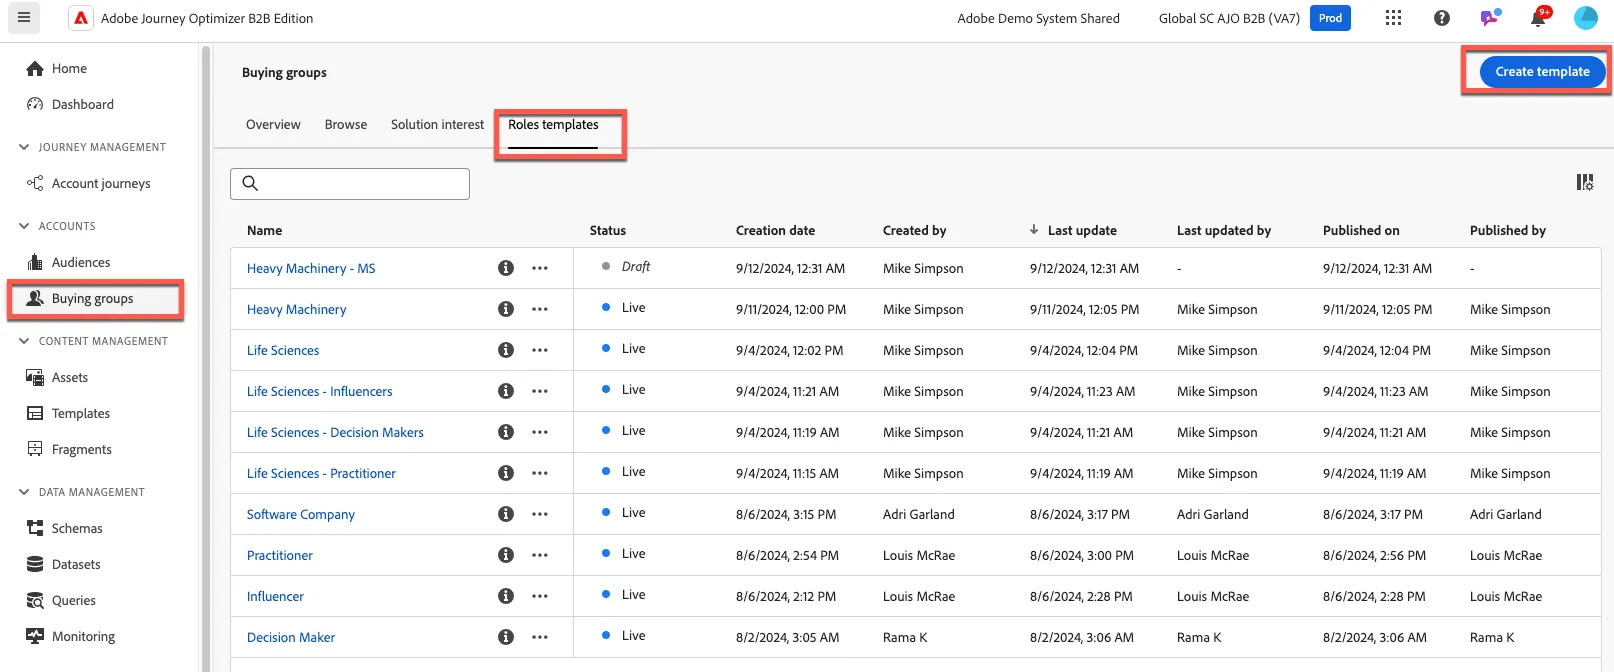The image size is (1614, 672).
Task: Open the hamburger navigation menu
Action: point(24,17)
